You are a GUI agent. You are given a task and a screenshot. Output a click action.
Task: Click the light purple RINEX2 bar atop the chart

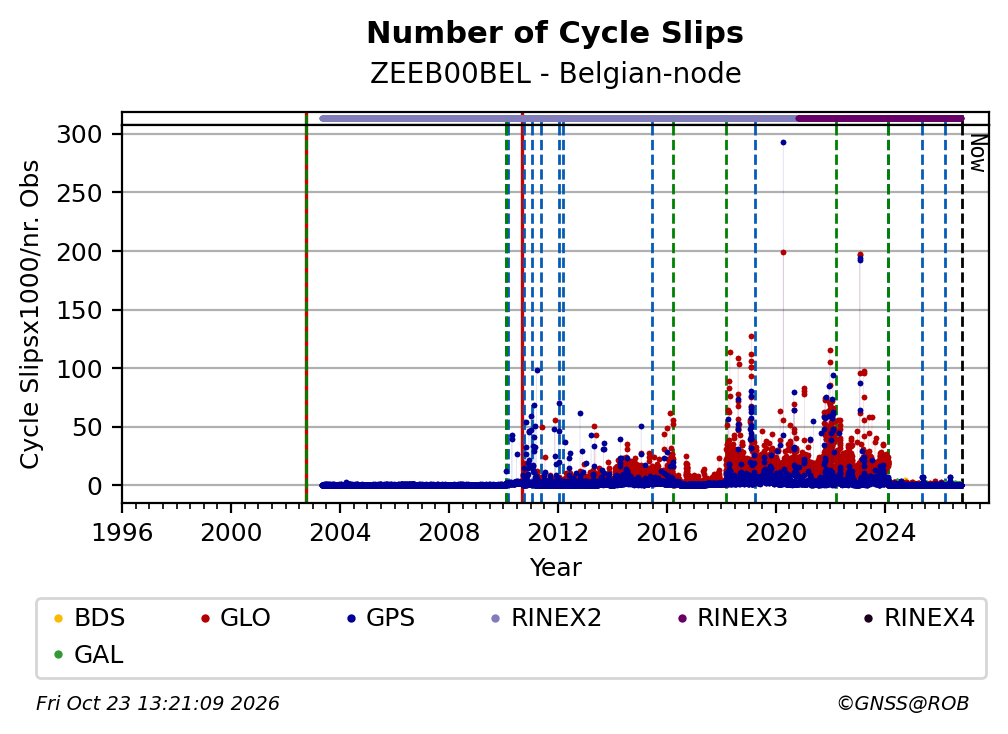558,118
